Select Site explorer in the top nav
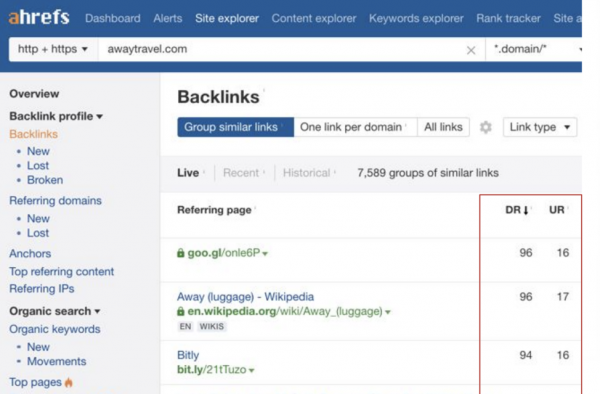 (227, 18)
